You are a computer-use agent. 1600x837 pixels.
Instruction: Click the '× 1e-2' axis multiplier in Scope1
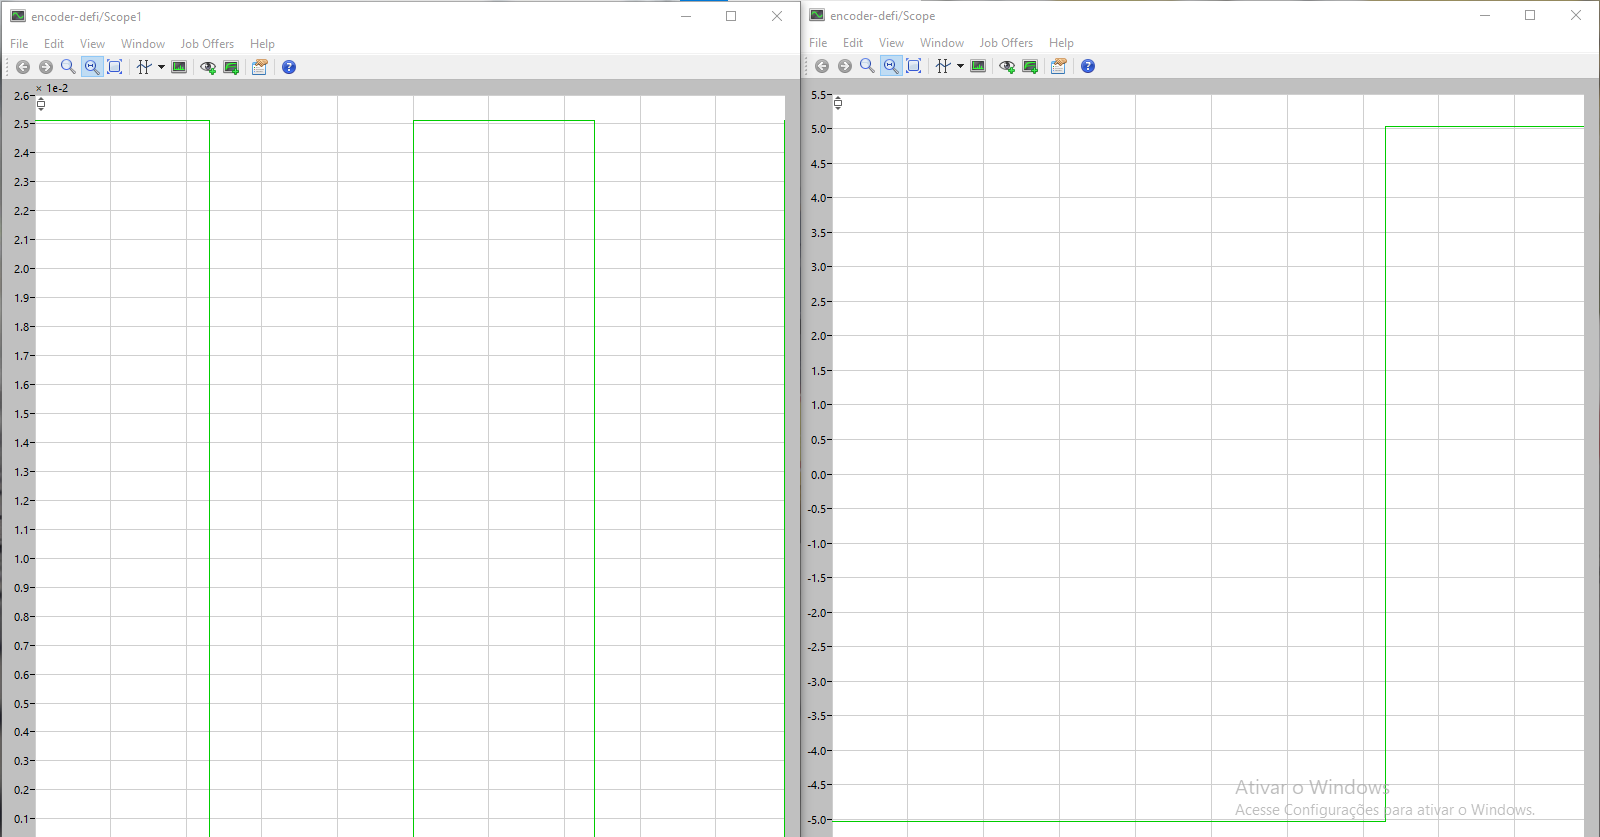pyautogui.click(x=52, y=88)
